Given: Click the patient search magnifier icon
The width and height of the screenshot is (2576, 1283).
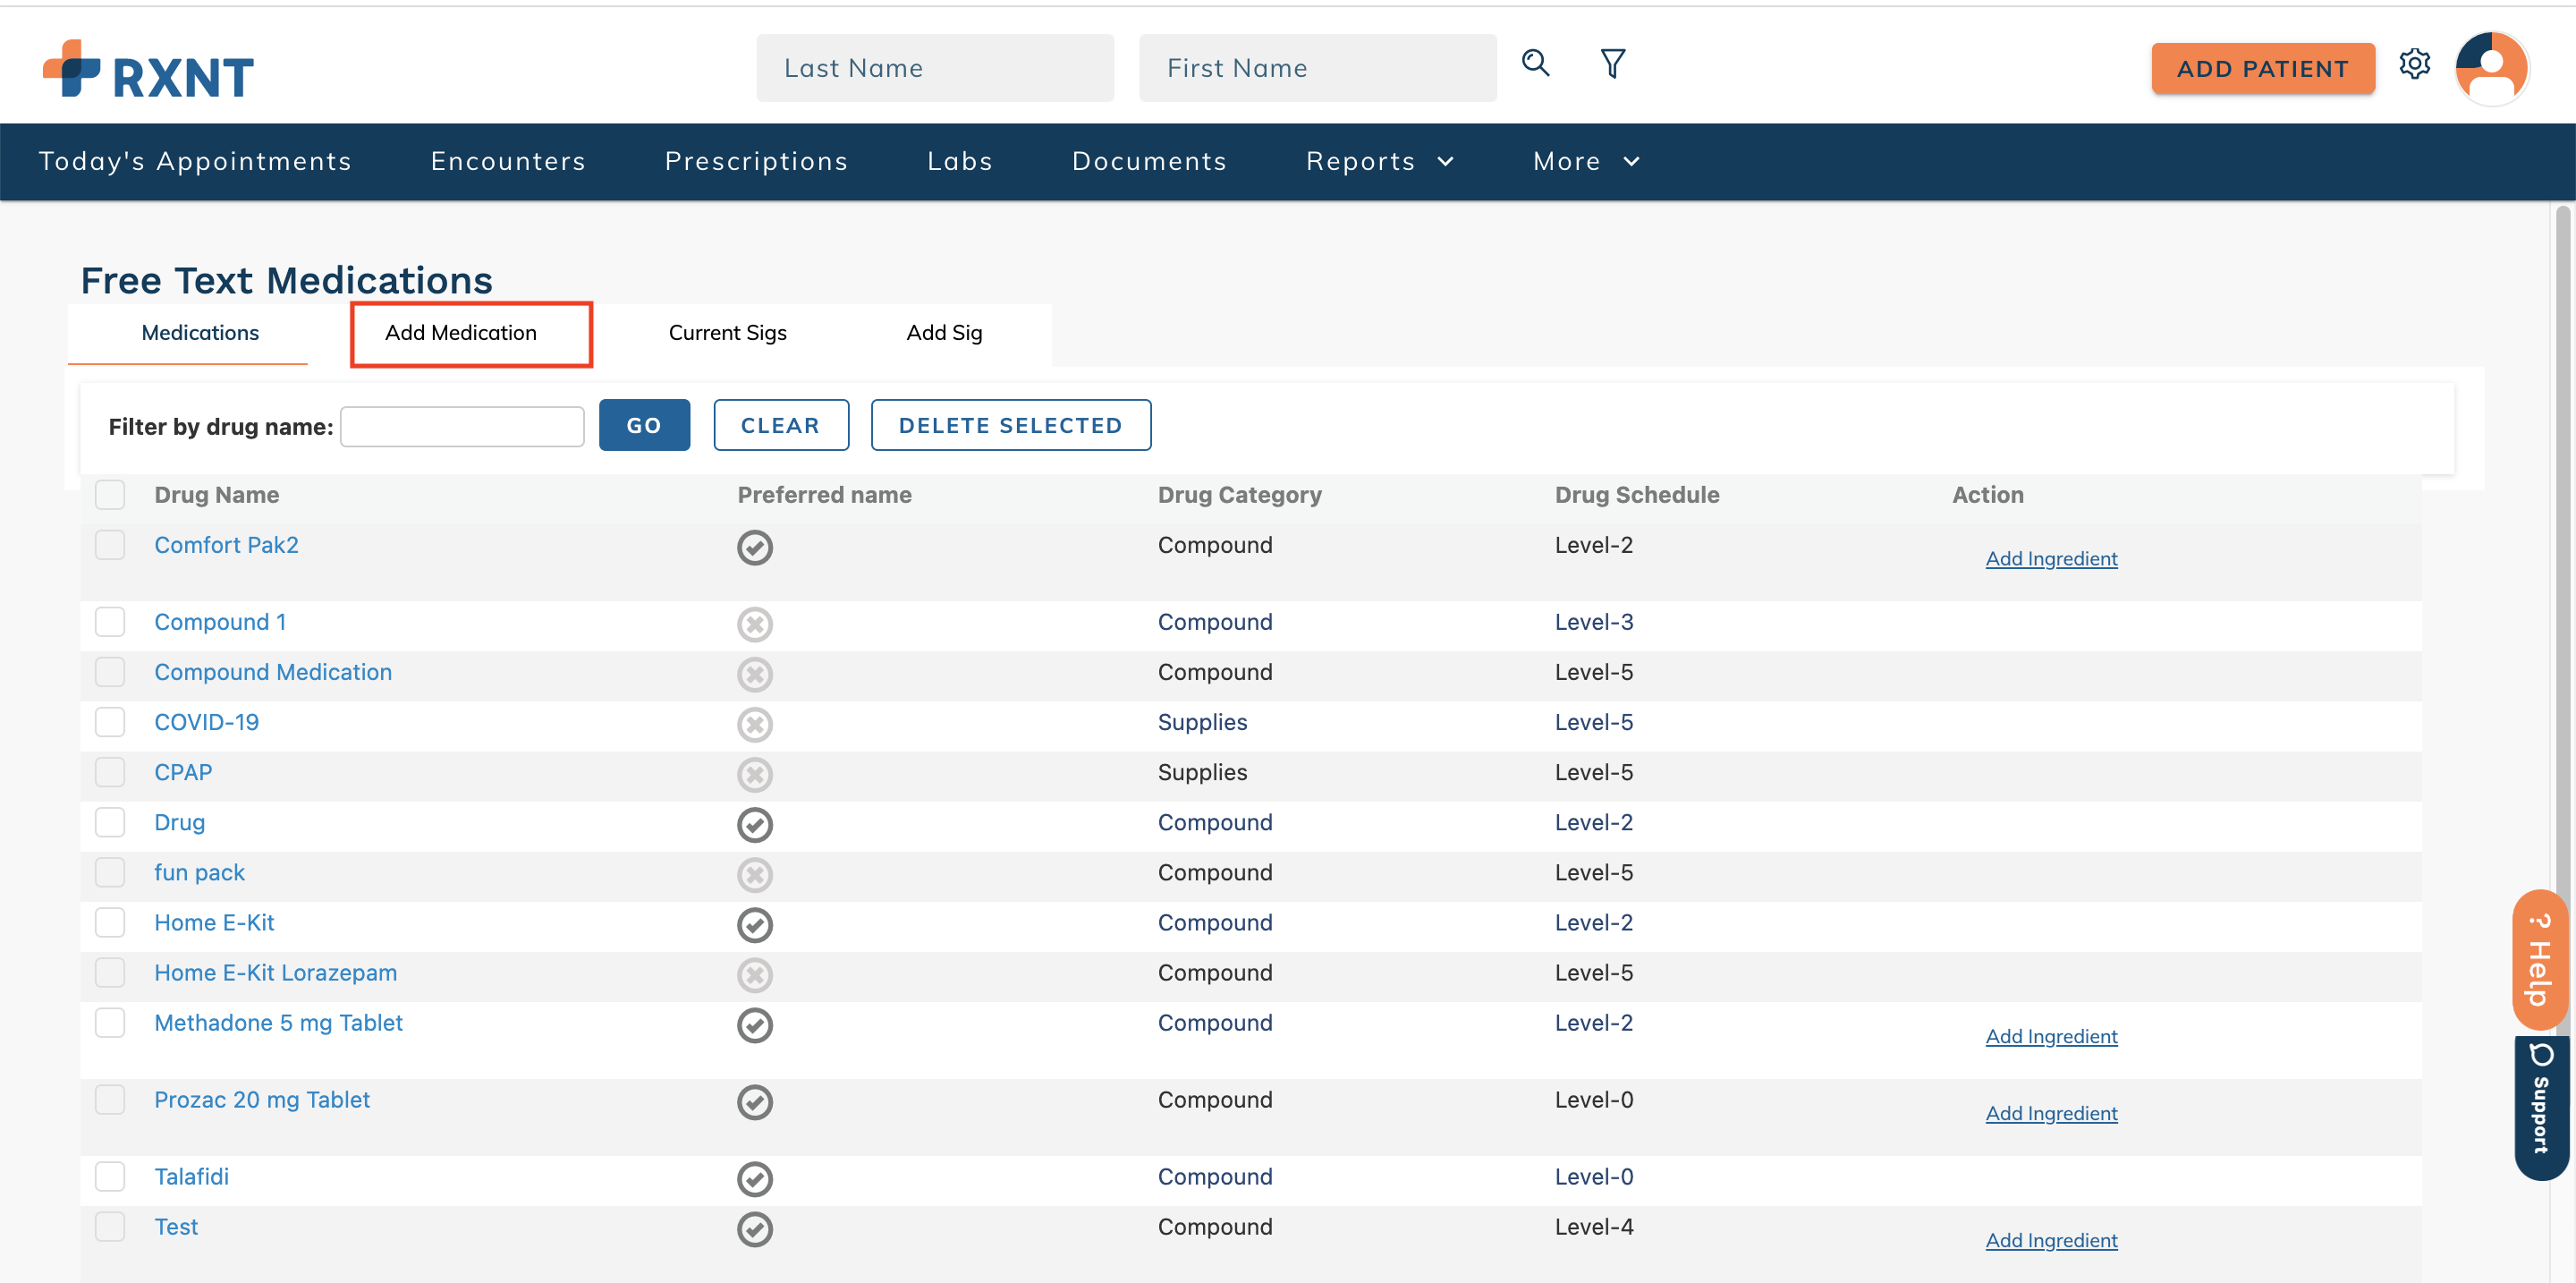Looking at the screenshot, I should click(1535, 64).
